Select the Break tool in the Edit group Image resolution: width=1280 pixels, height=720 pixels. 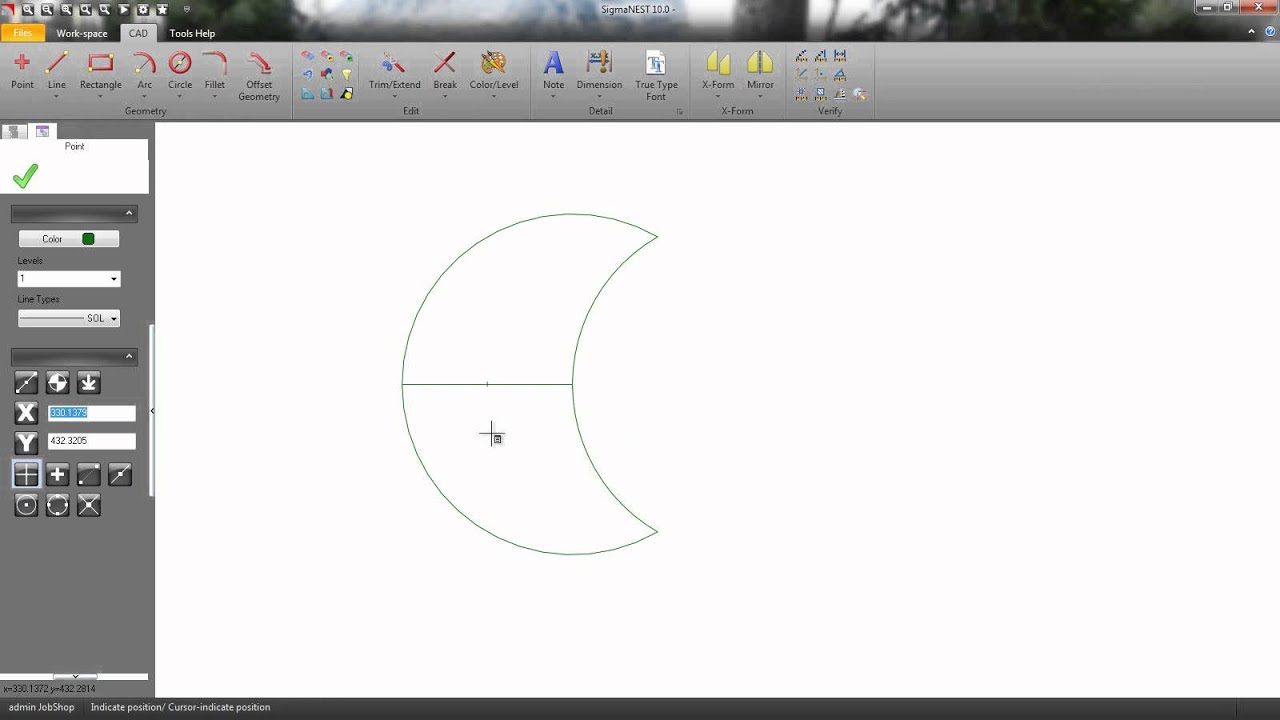[445, 72]
